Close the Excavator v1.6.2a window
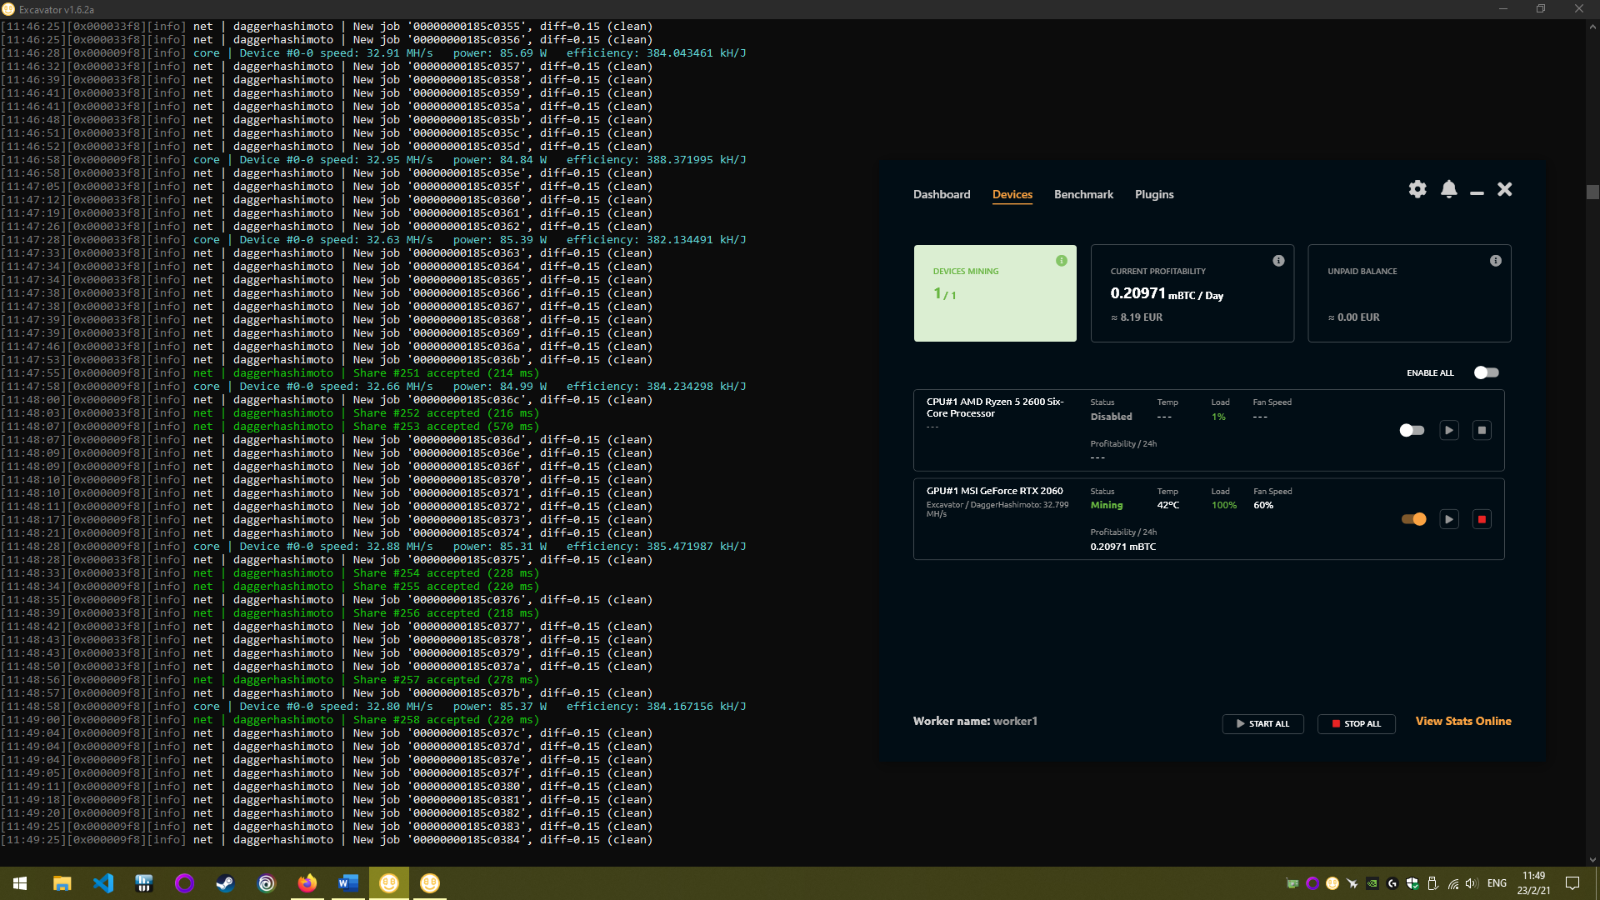This screenshot has width=1600, height=900. 1580,9
